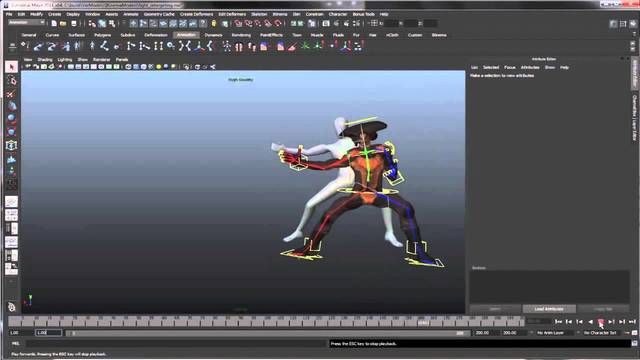Click the playback range slider bar

click(267, 333)
